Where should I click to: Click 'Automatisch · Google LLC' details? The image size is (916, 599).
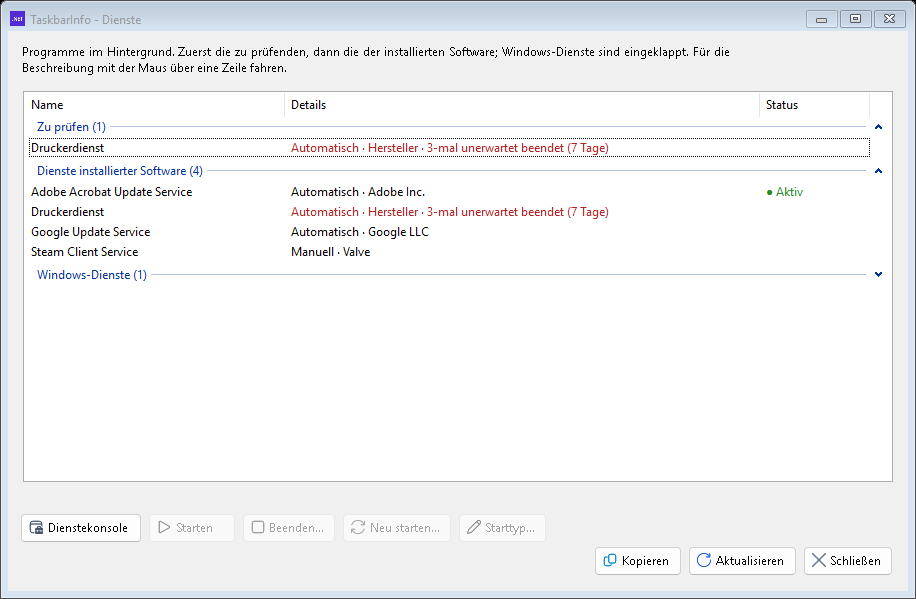tap(360, 232)
